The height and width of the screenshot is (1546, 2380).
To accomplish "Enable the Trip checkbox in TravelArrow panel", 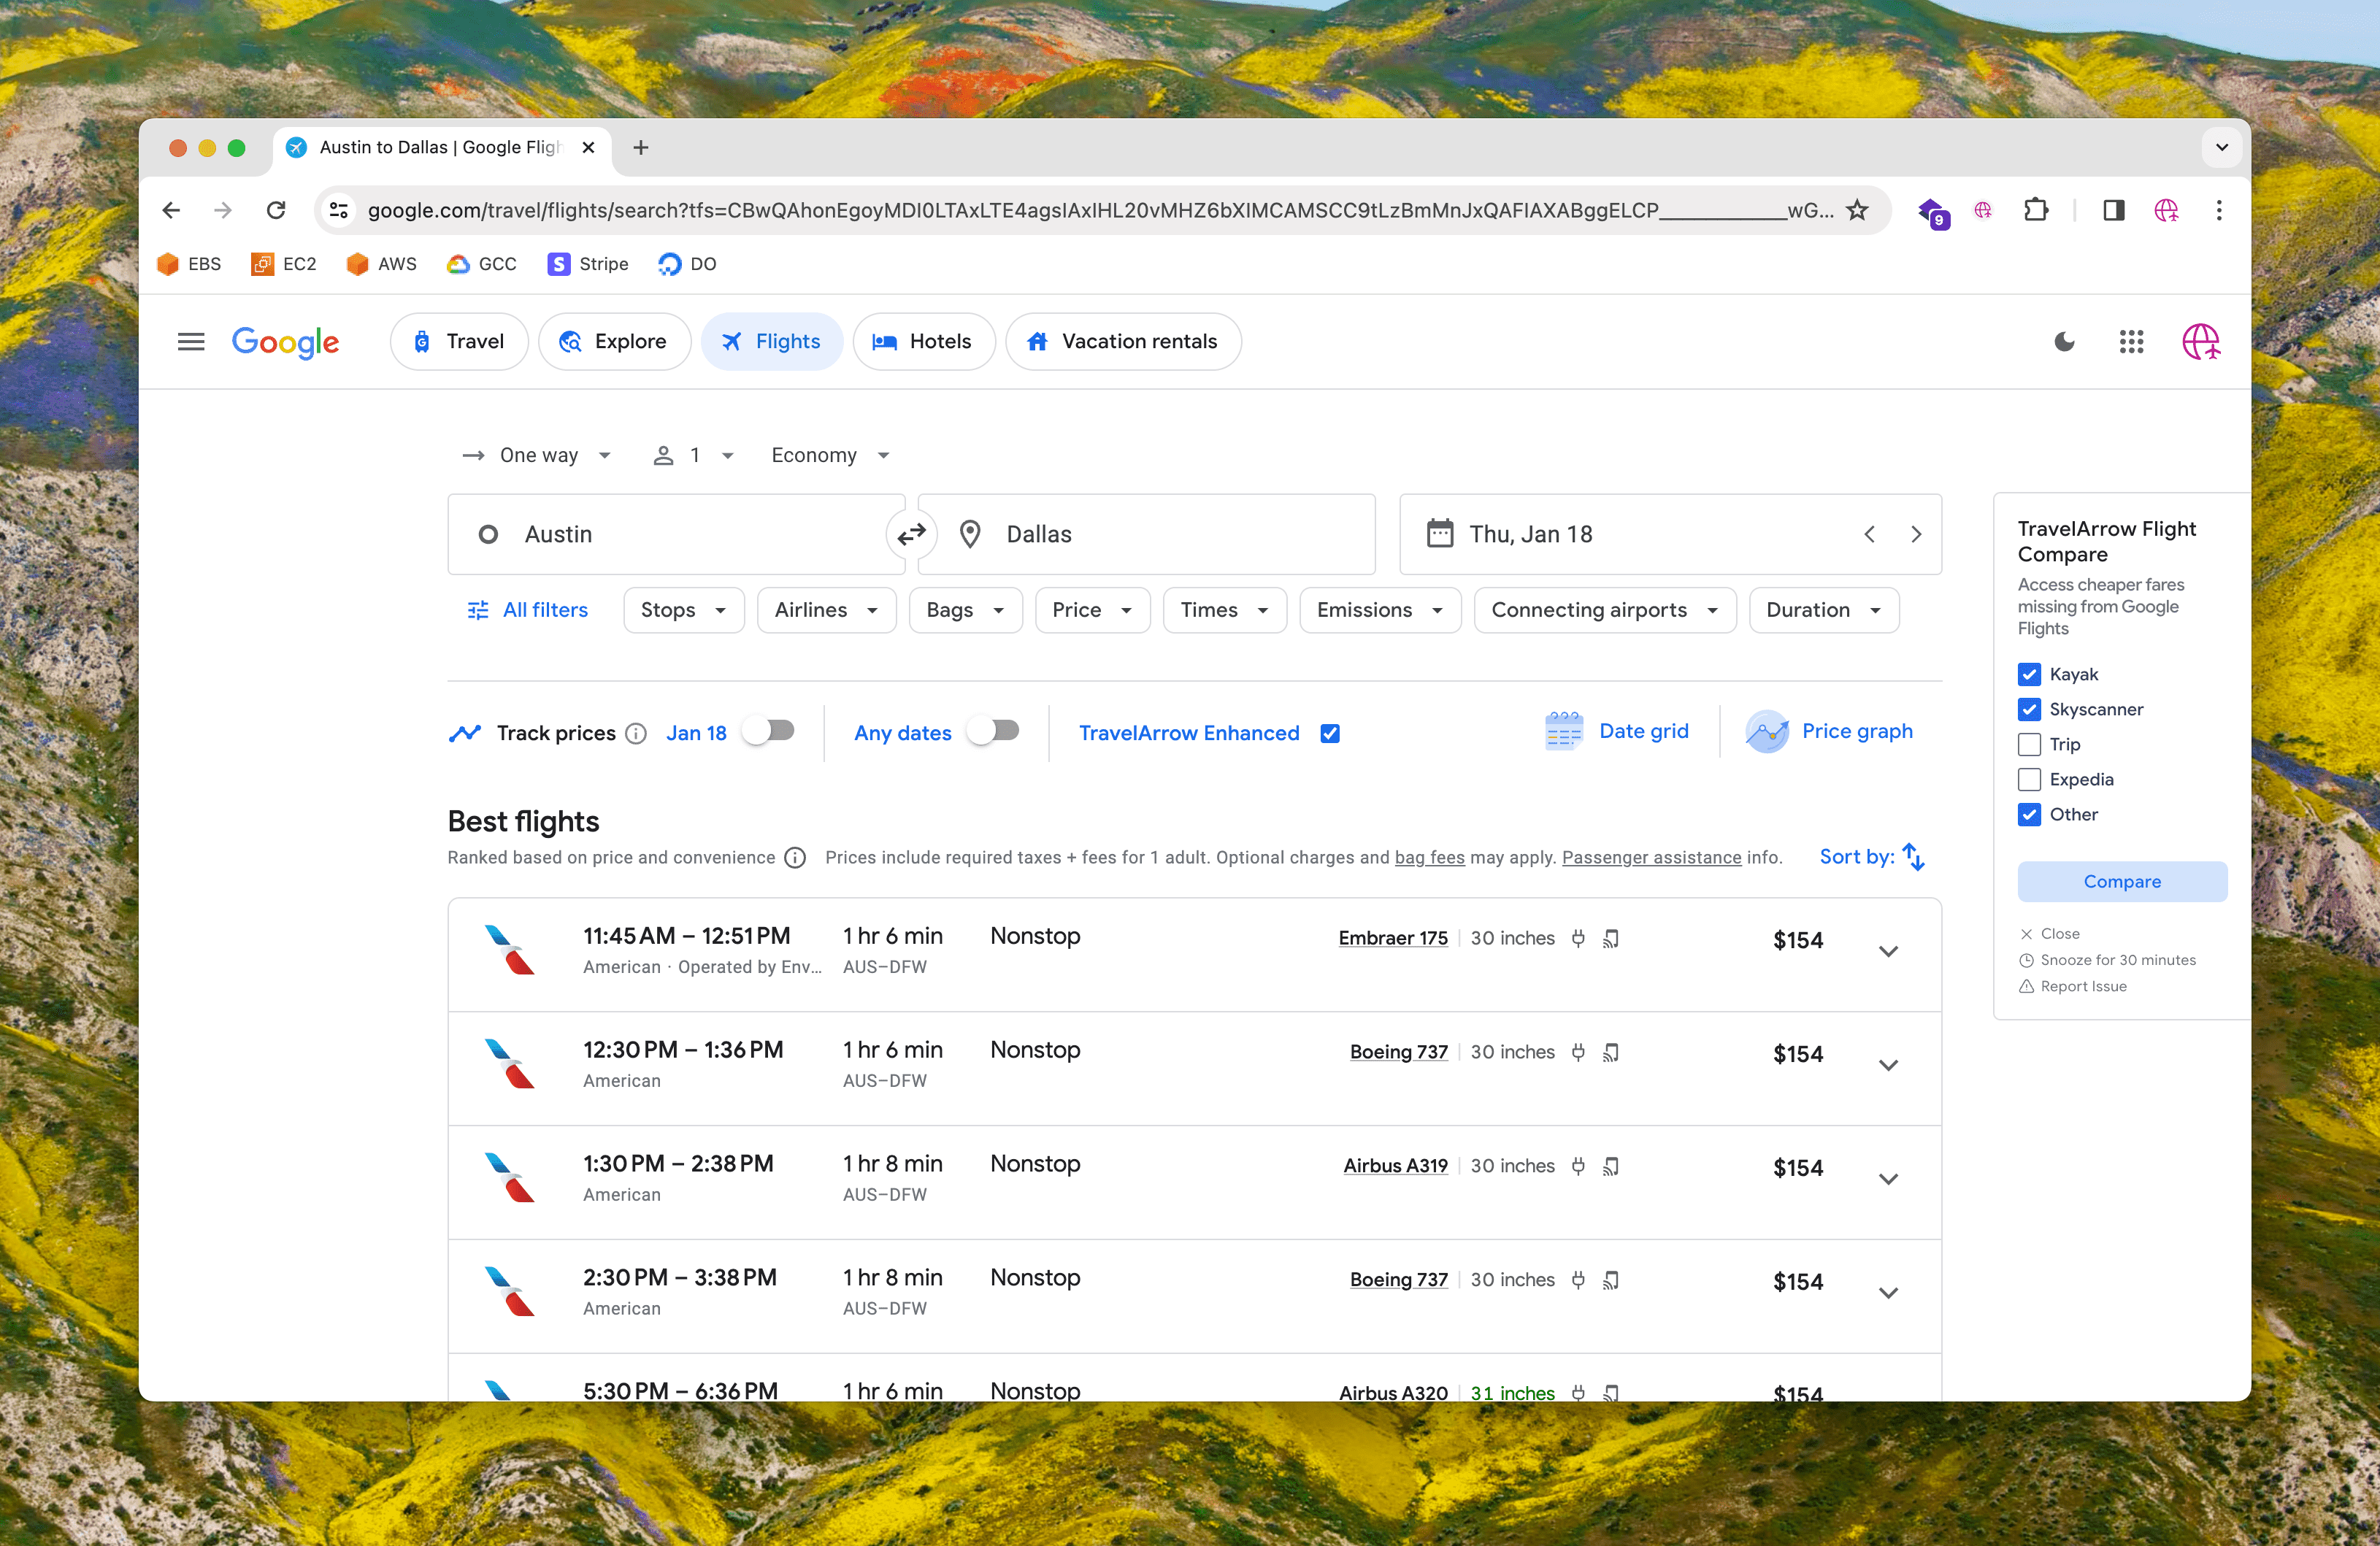I will coord(2030,744).
